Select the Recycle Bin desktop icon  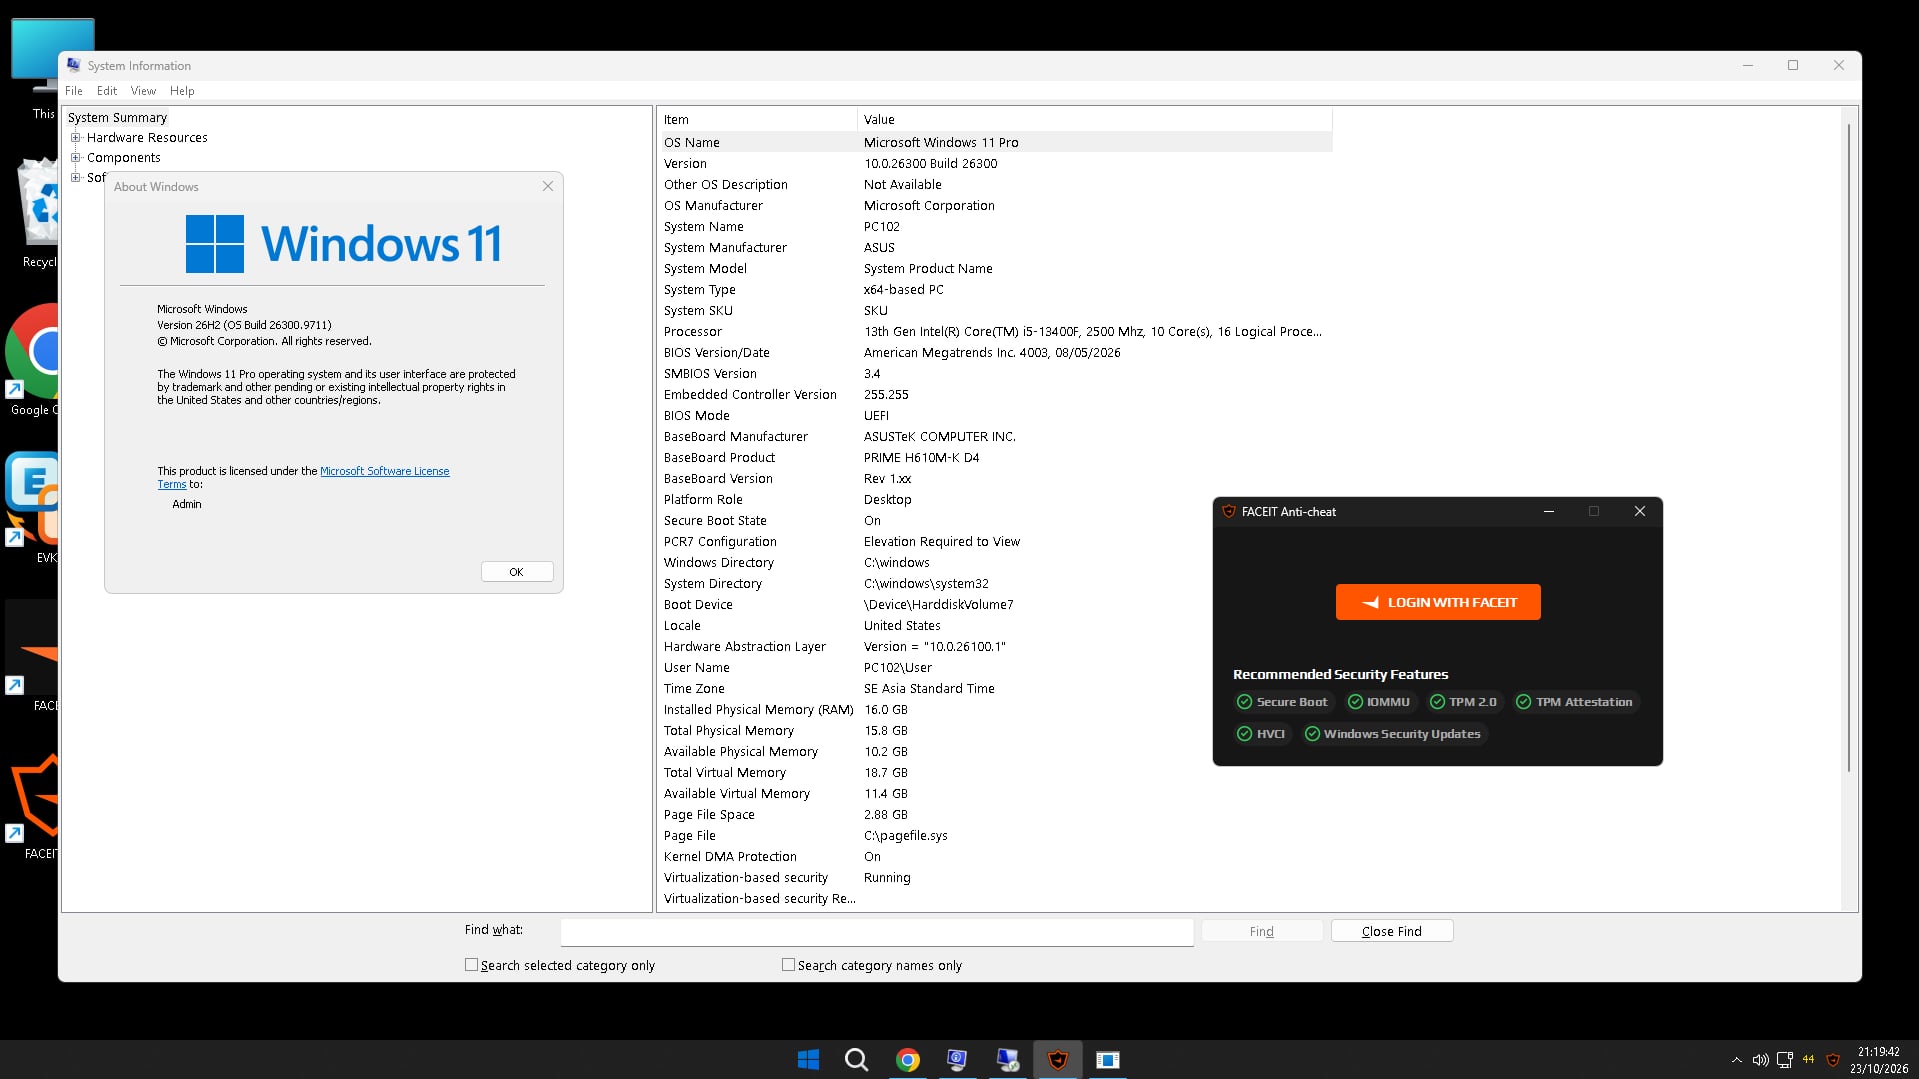click(x=38, y=213)
